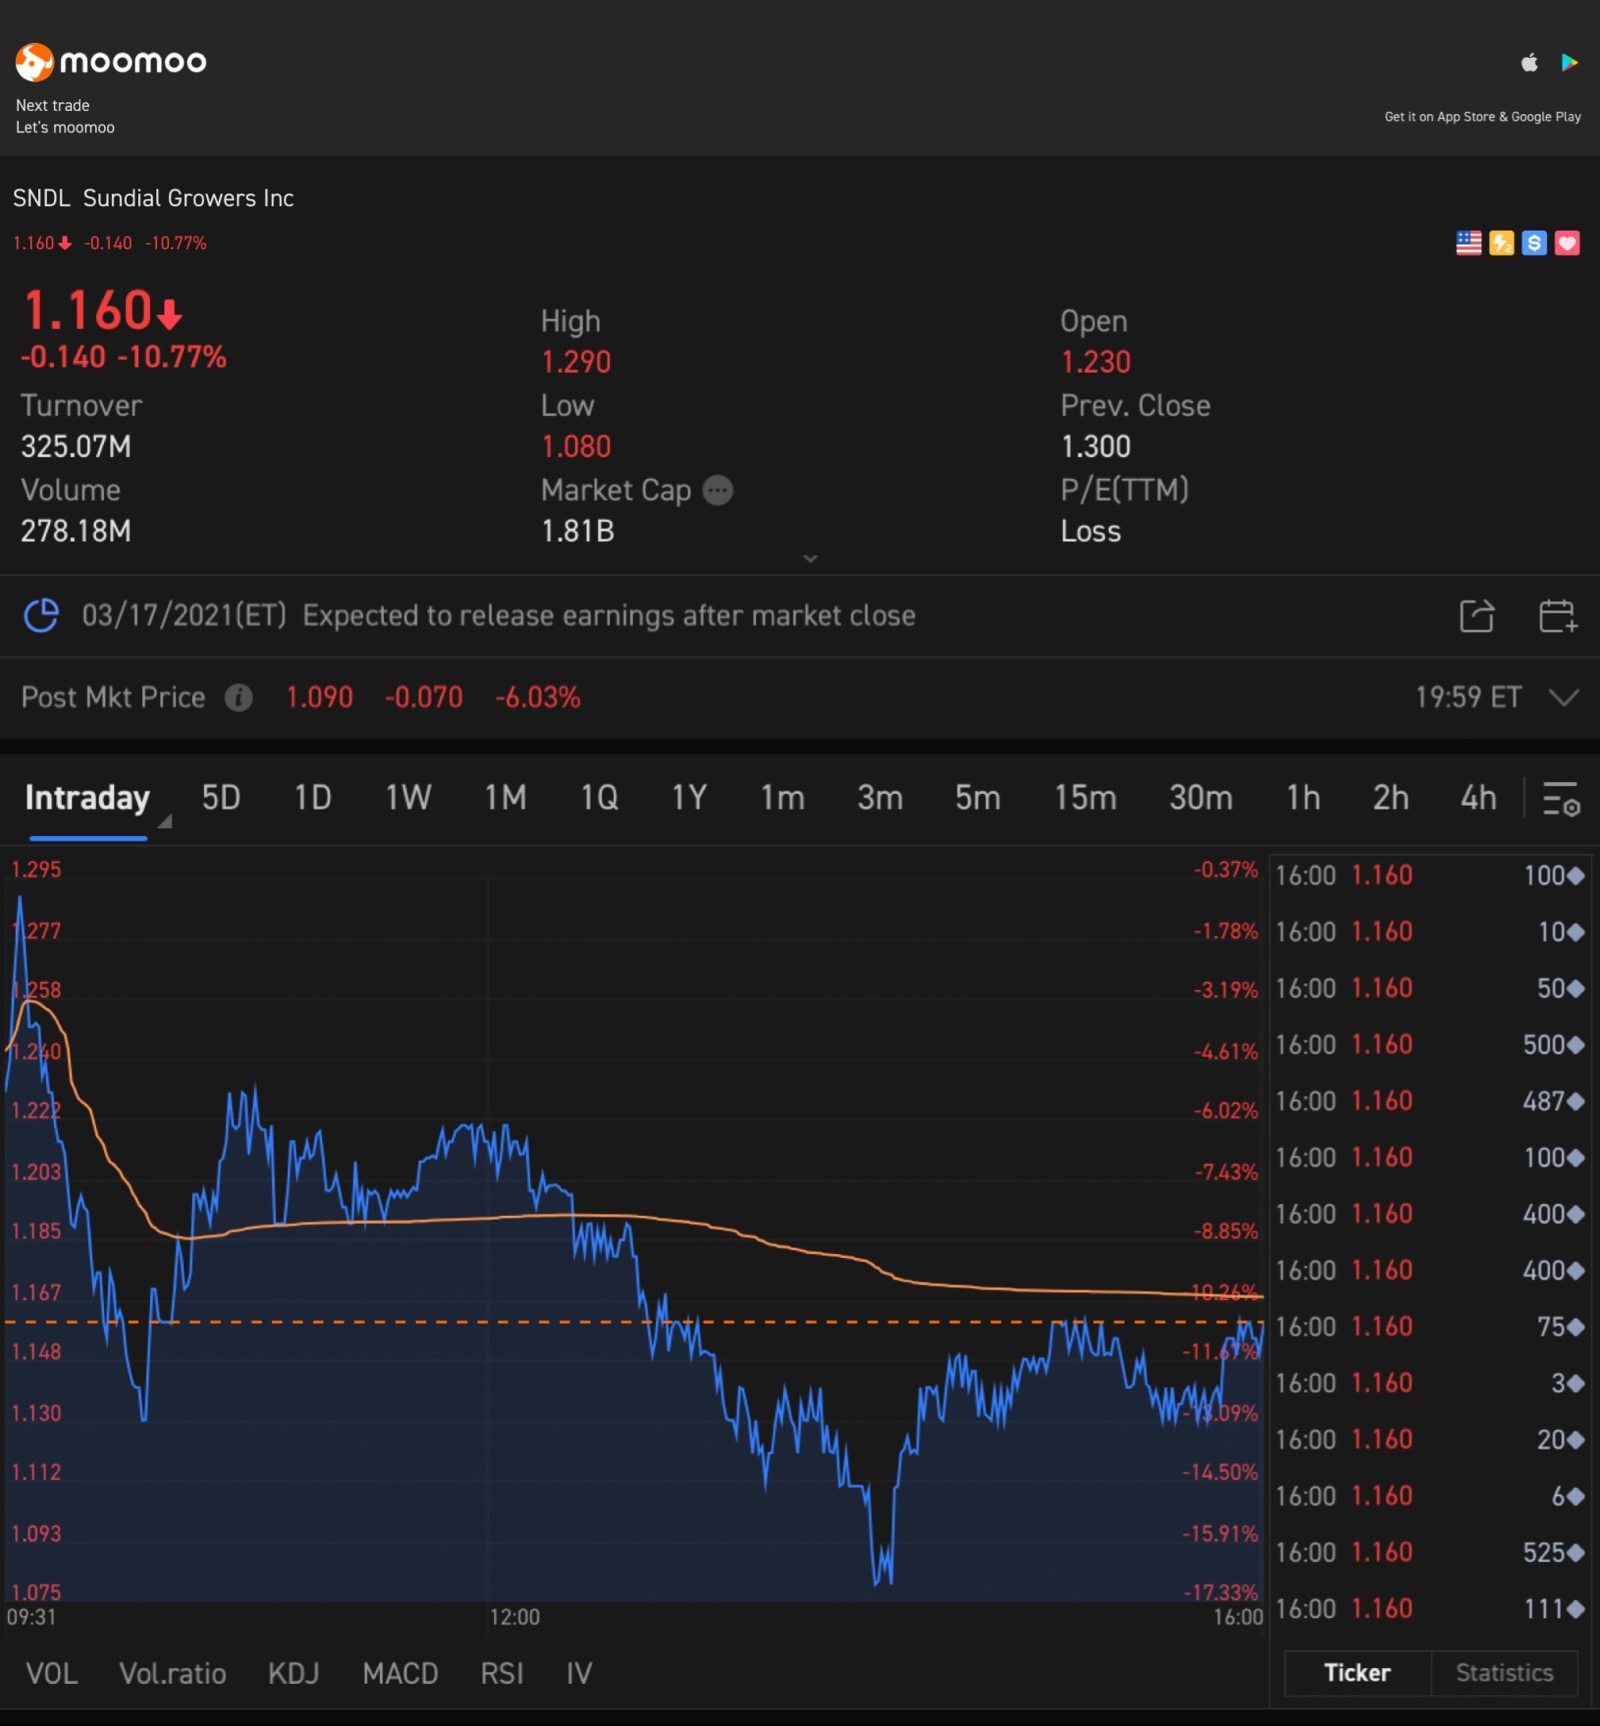The height and width of the screenshot is (1726, 1600).
Task: Select the 30m interval tab
Action: click(x=1201, y=798)
